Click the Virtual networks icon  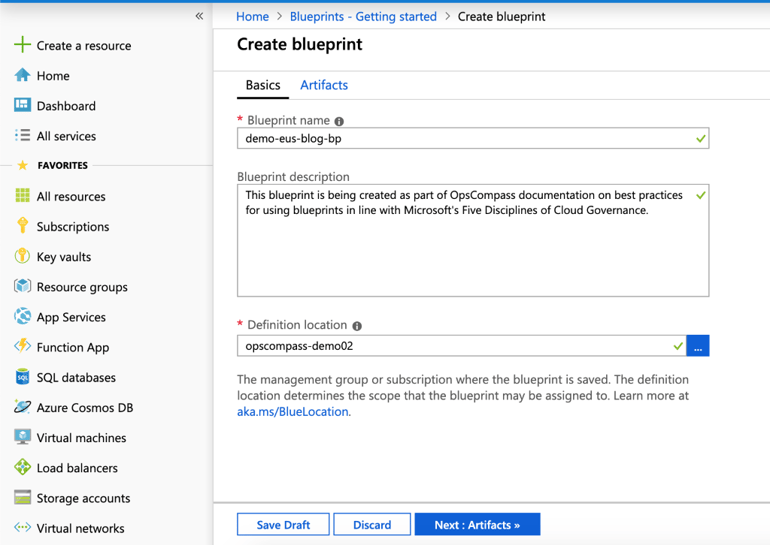22,527
